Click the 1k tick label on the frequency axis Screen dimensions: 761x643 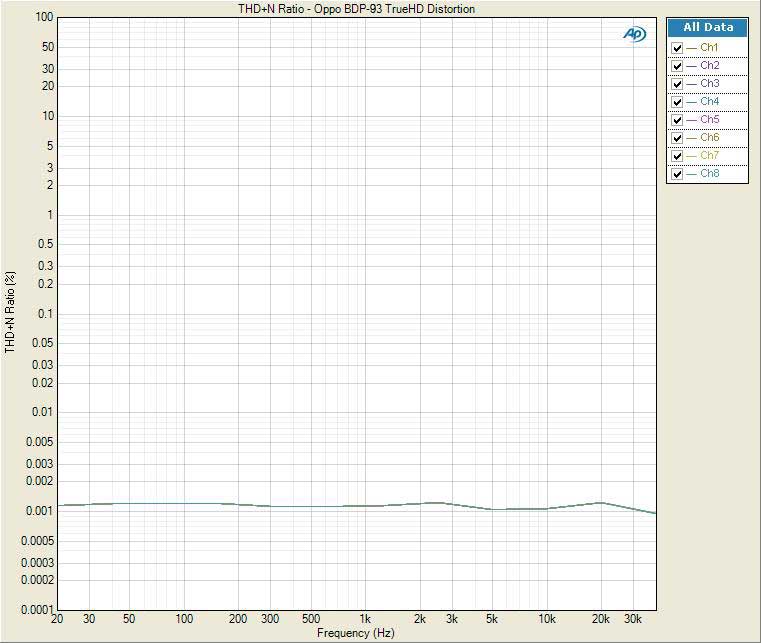(x=366, y=620)
